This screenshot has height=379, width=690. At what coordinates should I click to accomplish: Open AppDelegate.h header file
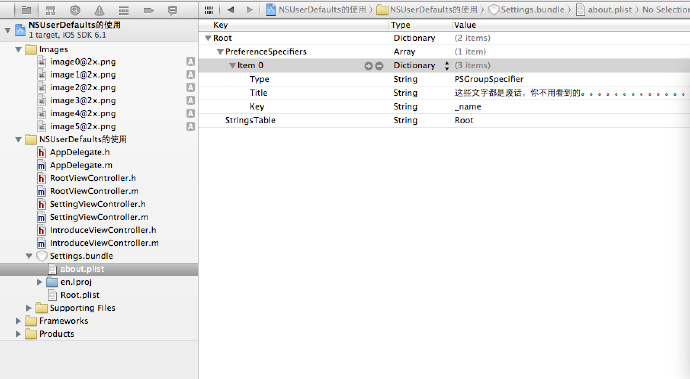[80, 152]
